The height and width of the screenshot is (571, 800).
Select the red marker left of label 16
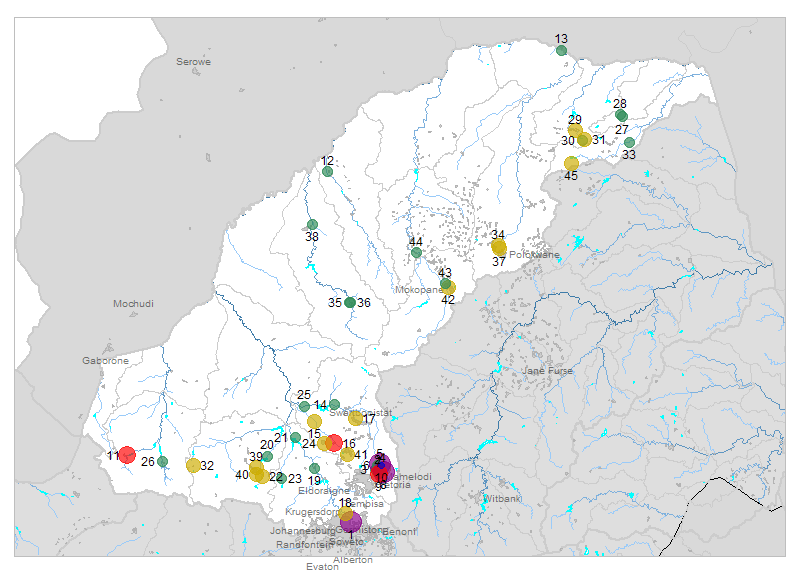coord(334,443)
